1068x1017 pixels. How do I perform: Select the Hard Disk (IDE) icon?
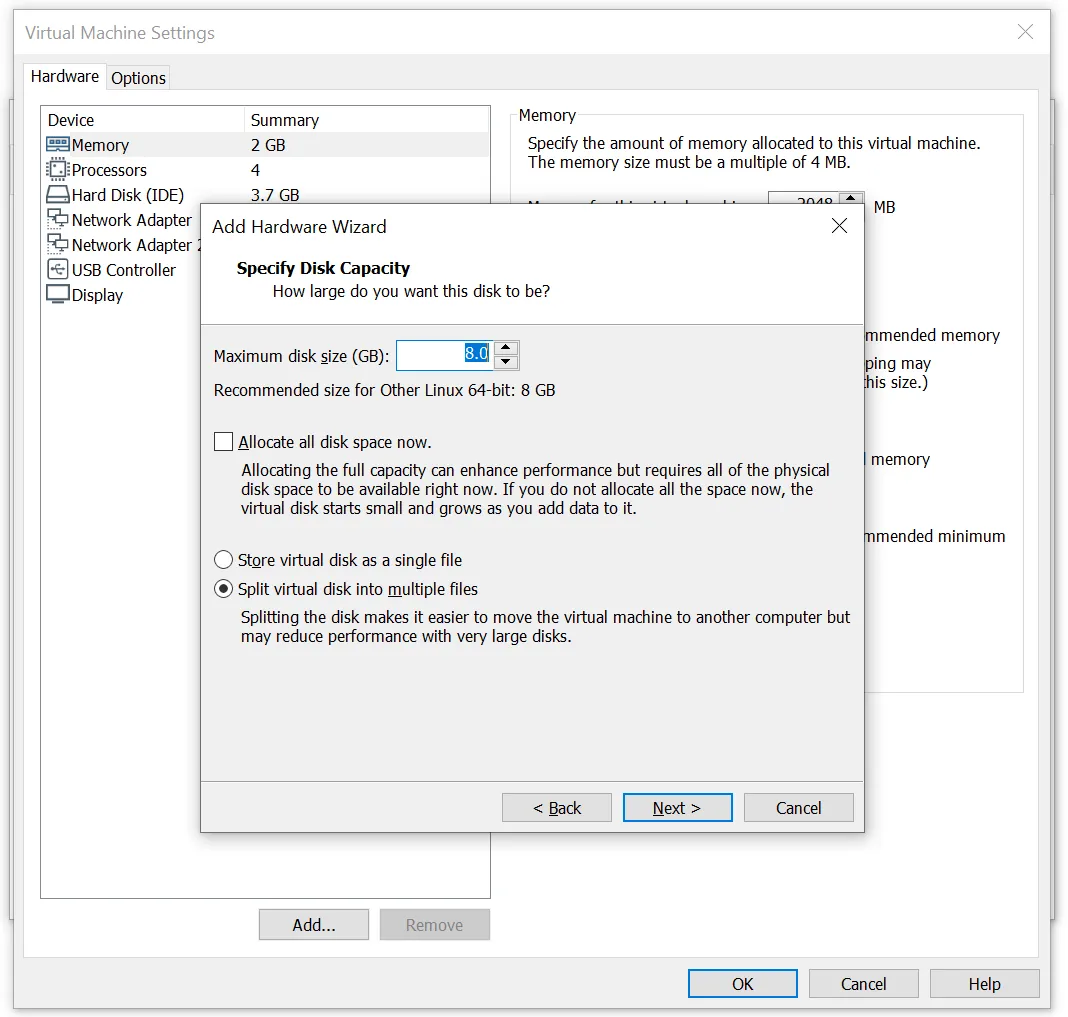coord(57,195)
